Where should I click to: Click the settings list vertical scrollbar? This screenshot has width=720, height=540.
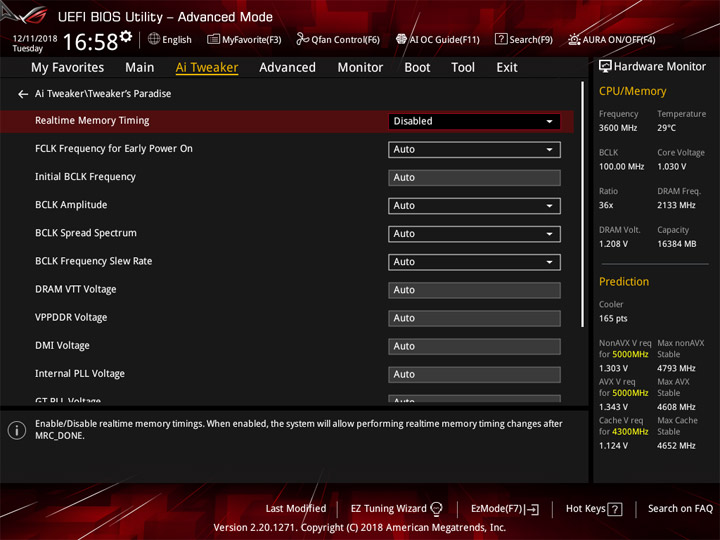point(583,204)
